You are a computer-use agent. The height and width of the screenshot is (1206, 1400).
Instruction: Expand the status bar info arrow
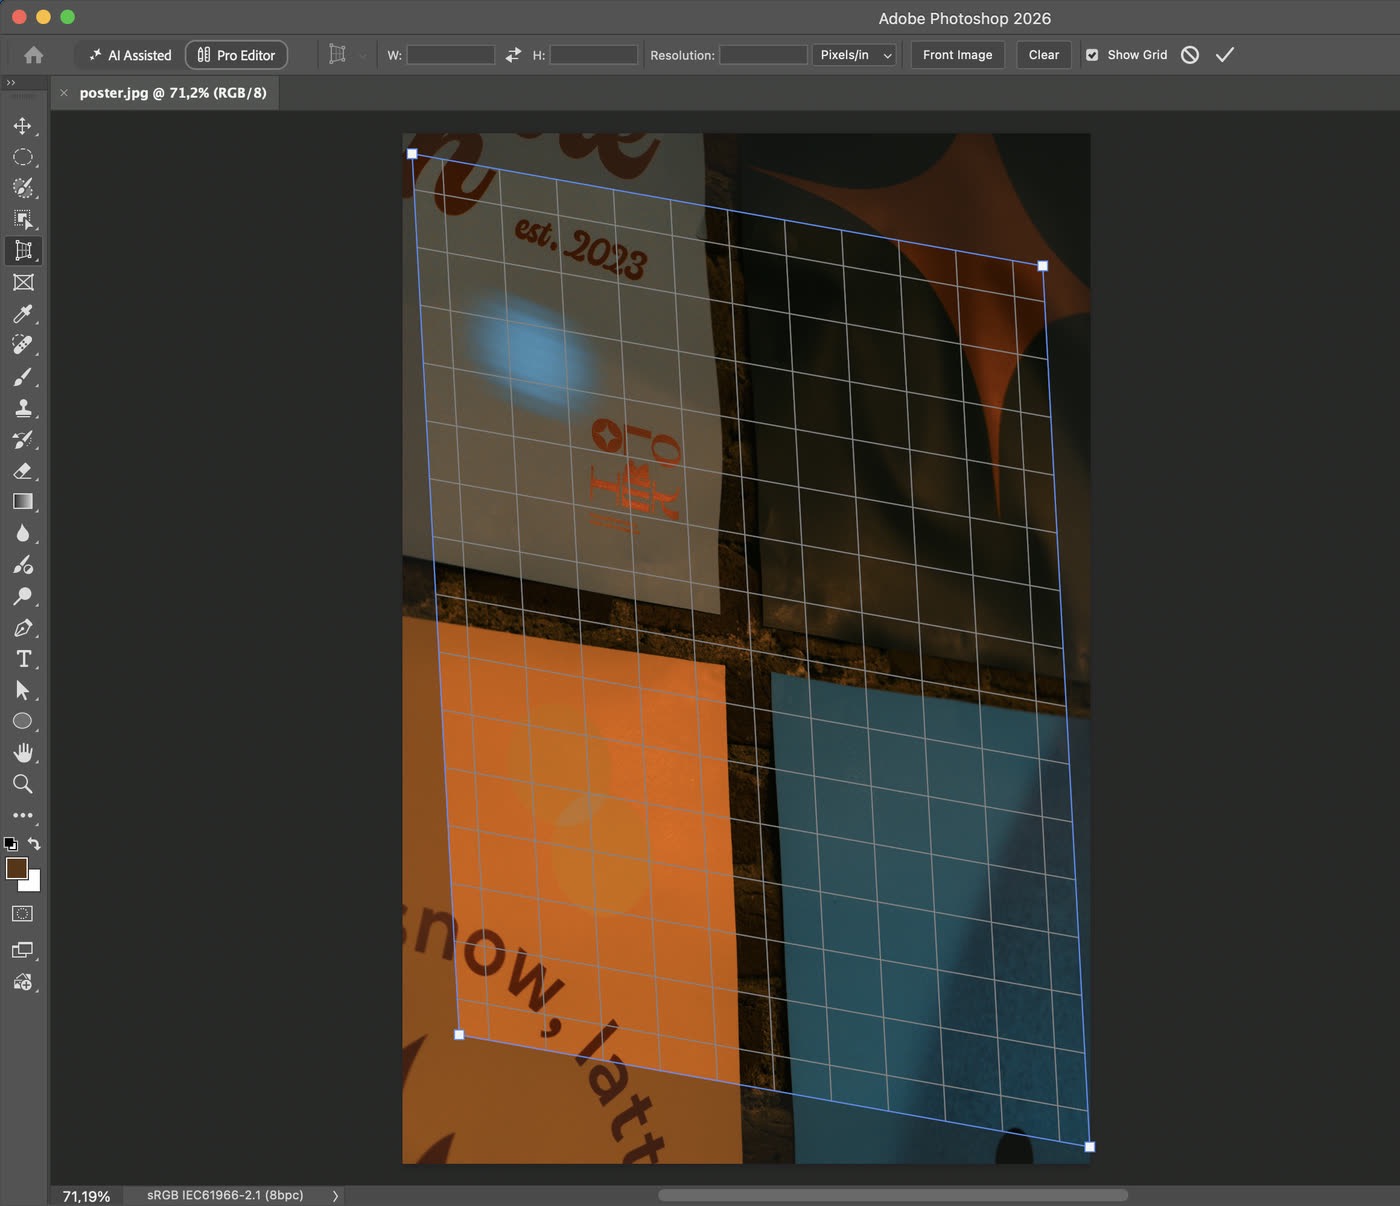coord(335,1196)
